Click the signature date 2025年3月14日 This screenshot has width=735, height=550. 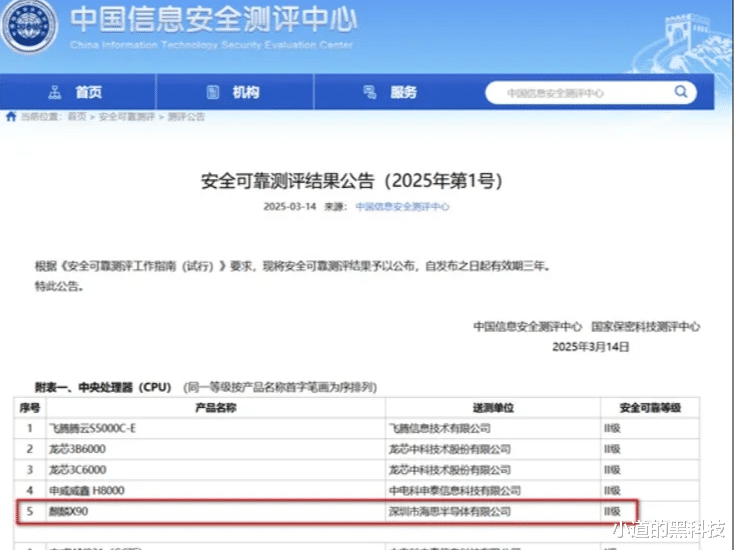[591, 347]
